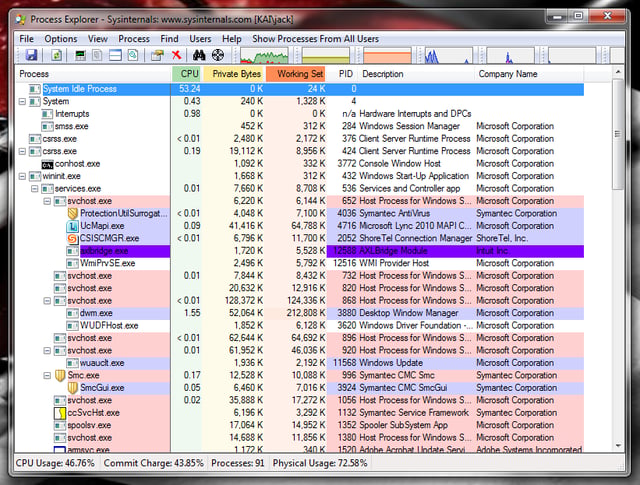640x485 pixels.
Task: Open the Options menu
Action: [61, 39]
